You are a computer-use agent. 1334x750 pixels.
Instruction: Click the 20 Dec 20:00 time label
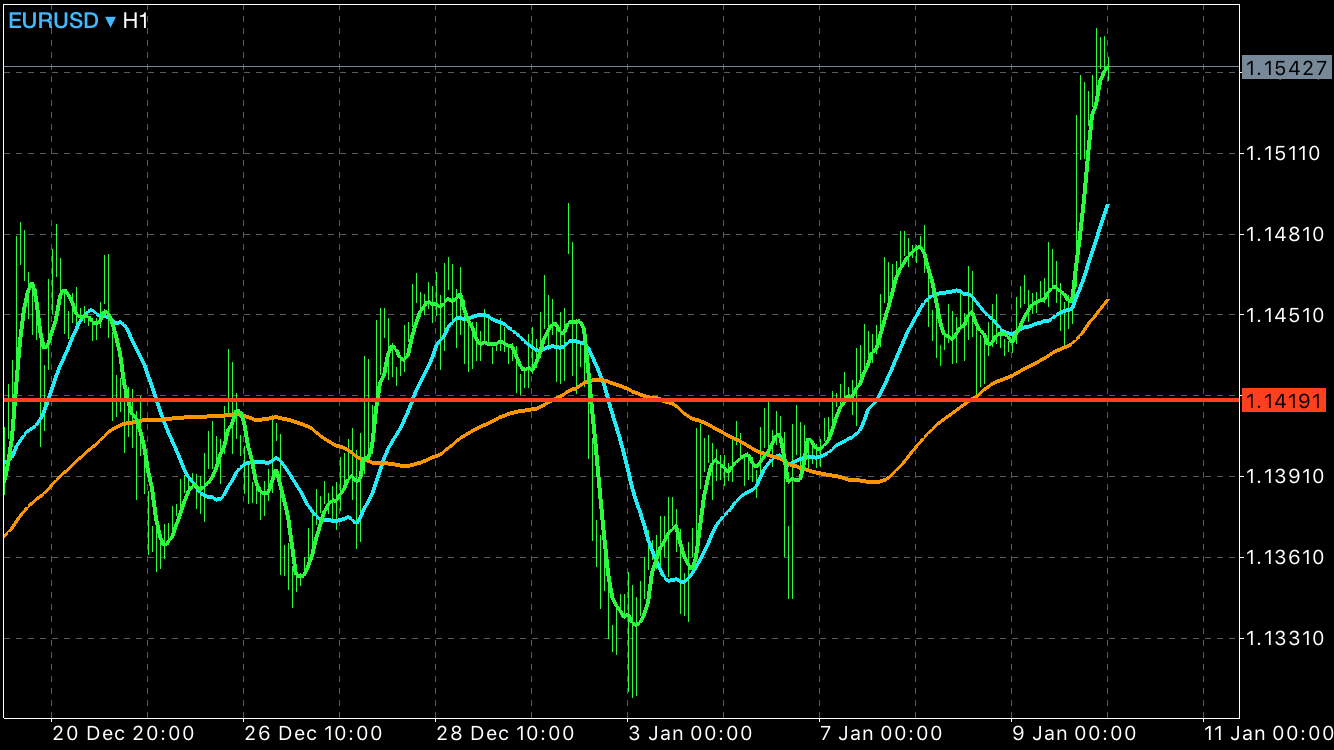tap(123, 734)
